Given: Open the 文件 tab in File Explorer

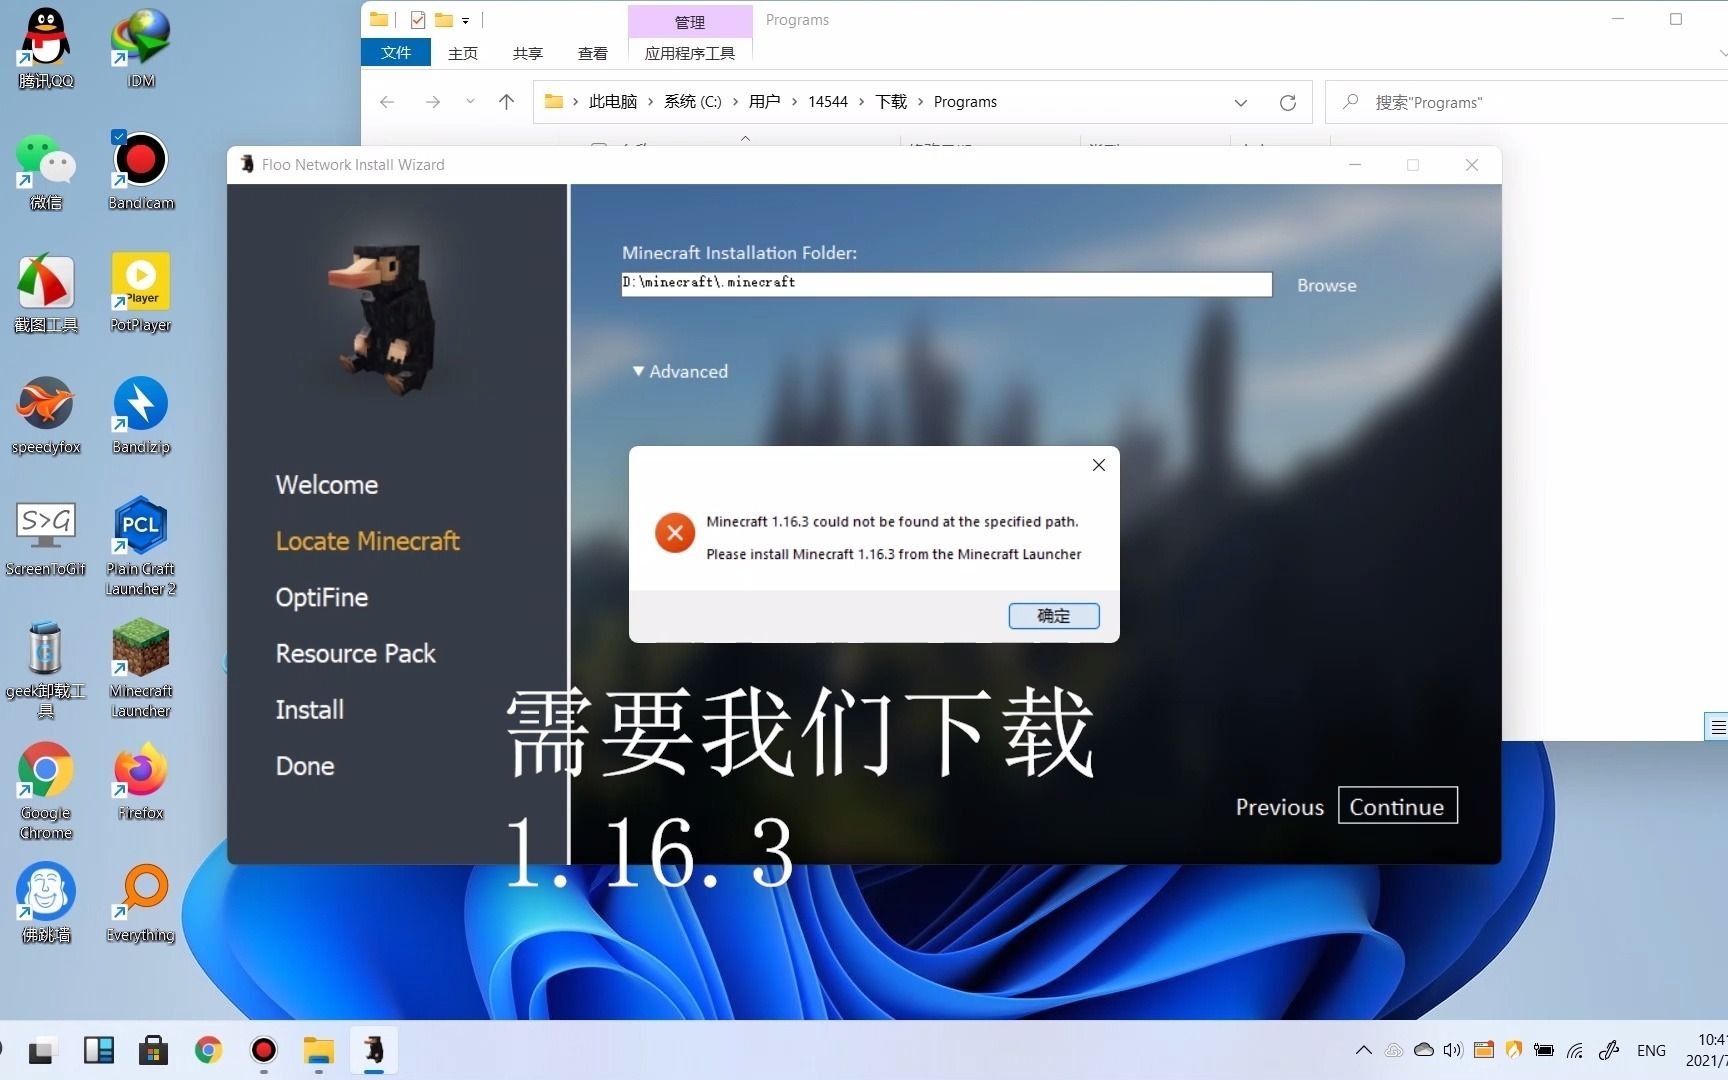Looking at the screenshot, I should (396, 52).
